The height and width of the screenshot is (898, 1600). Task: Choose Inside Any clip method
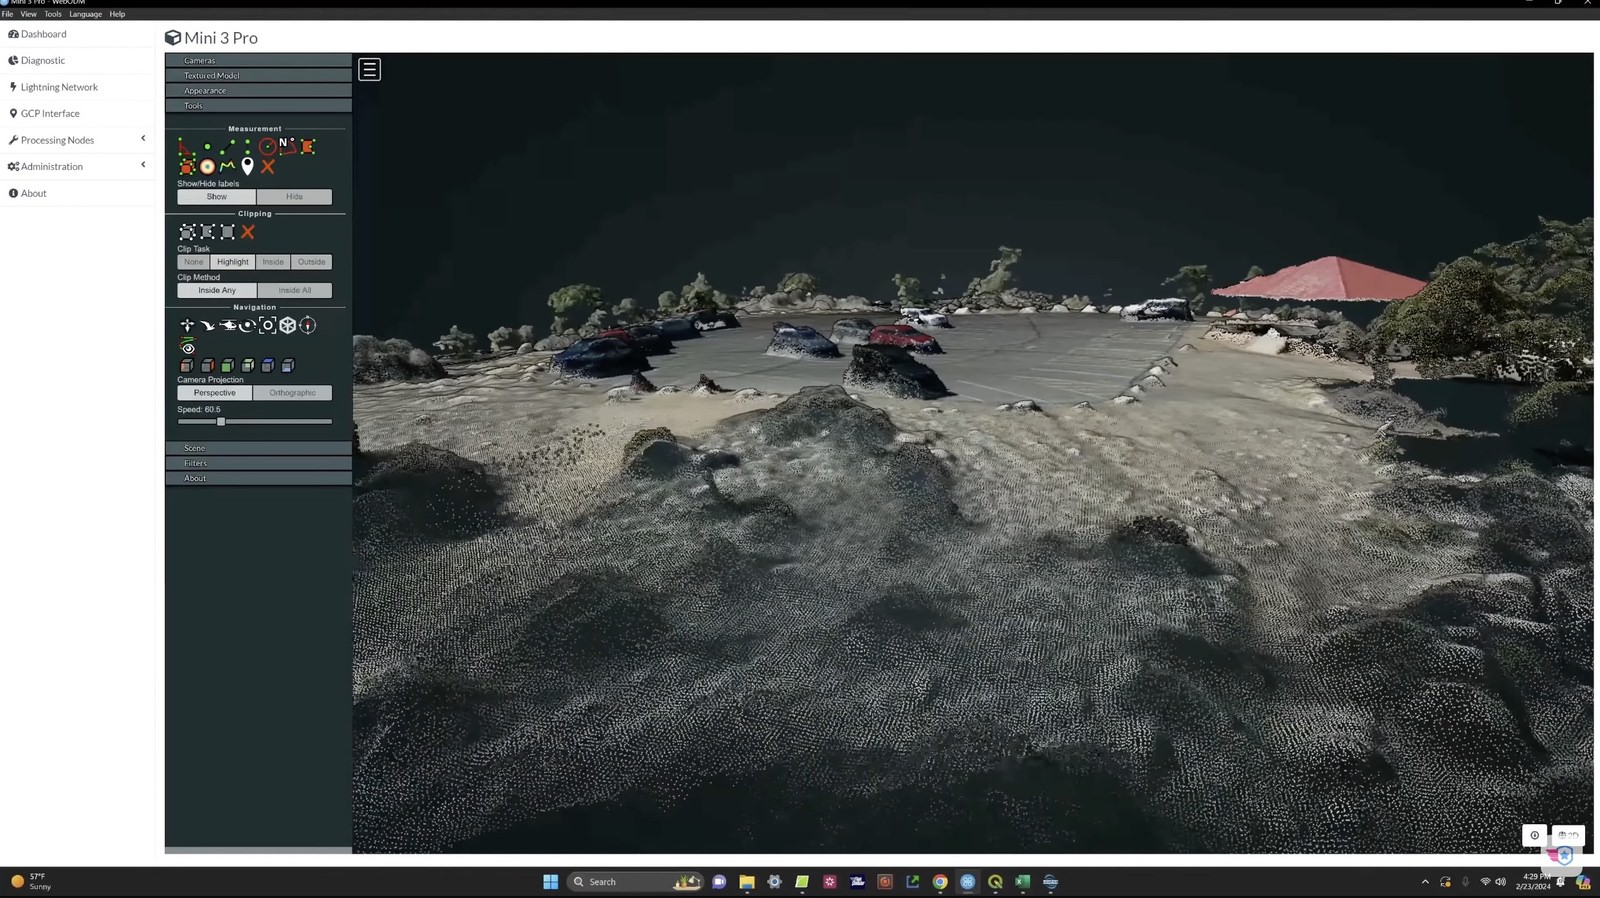tap(217, 290)
